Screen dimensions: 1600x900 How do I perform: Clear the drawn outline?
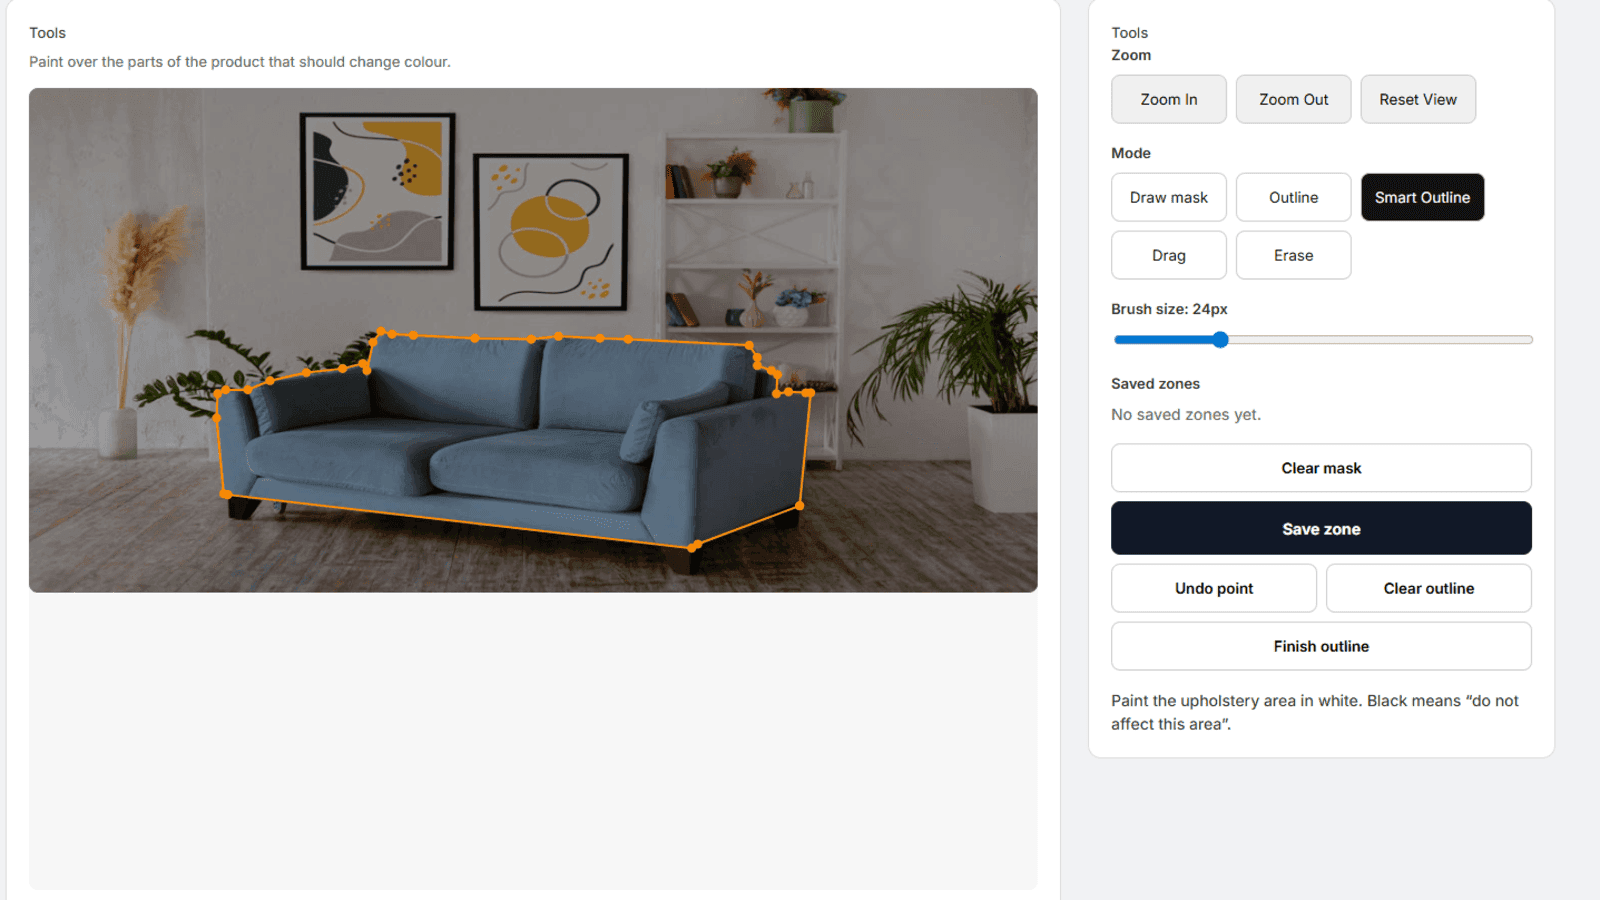tap(1428, 588)
